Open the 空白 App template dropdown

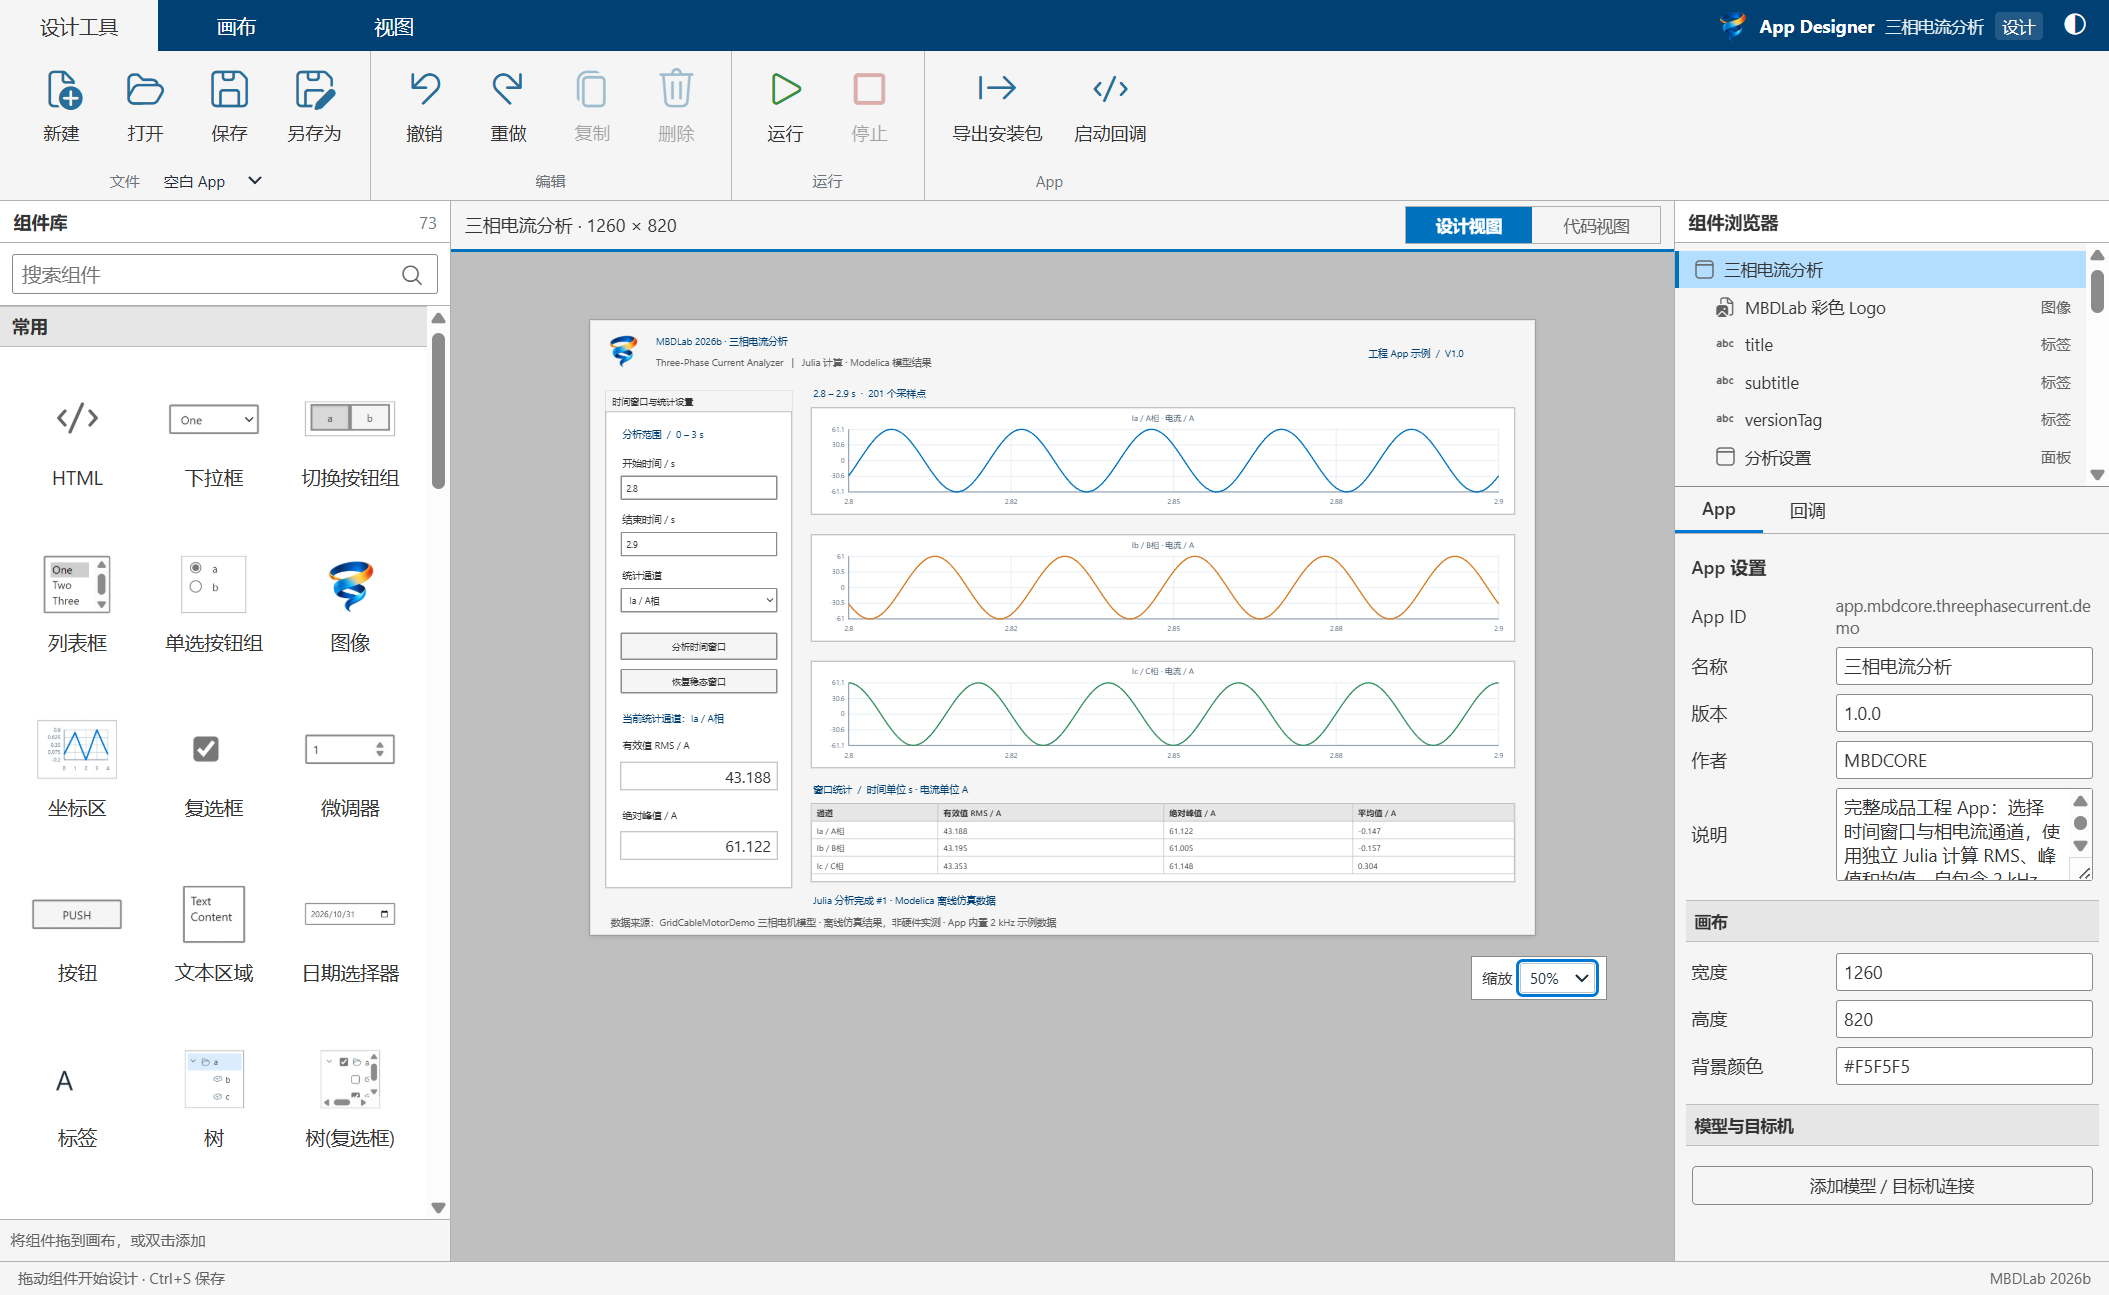(x=213, y=181)
